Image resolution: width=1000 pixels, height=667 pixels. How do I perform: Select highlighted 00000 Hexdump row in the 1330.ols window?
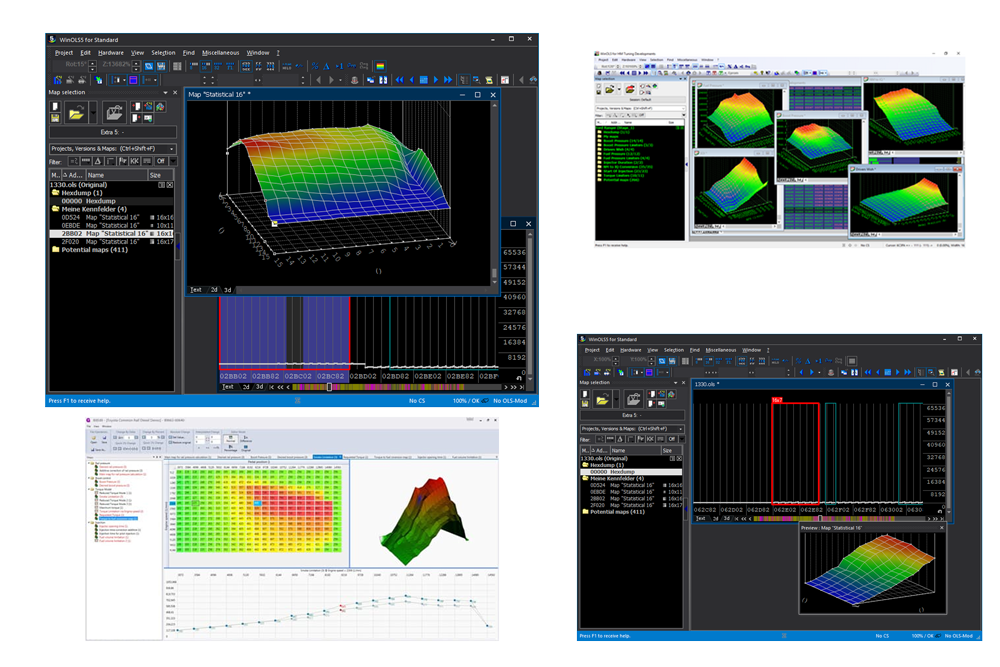(x=631, y=471)
